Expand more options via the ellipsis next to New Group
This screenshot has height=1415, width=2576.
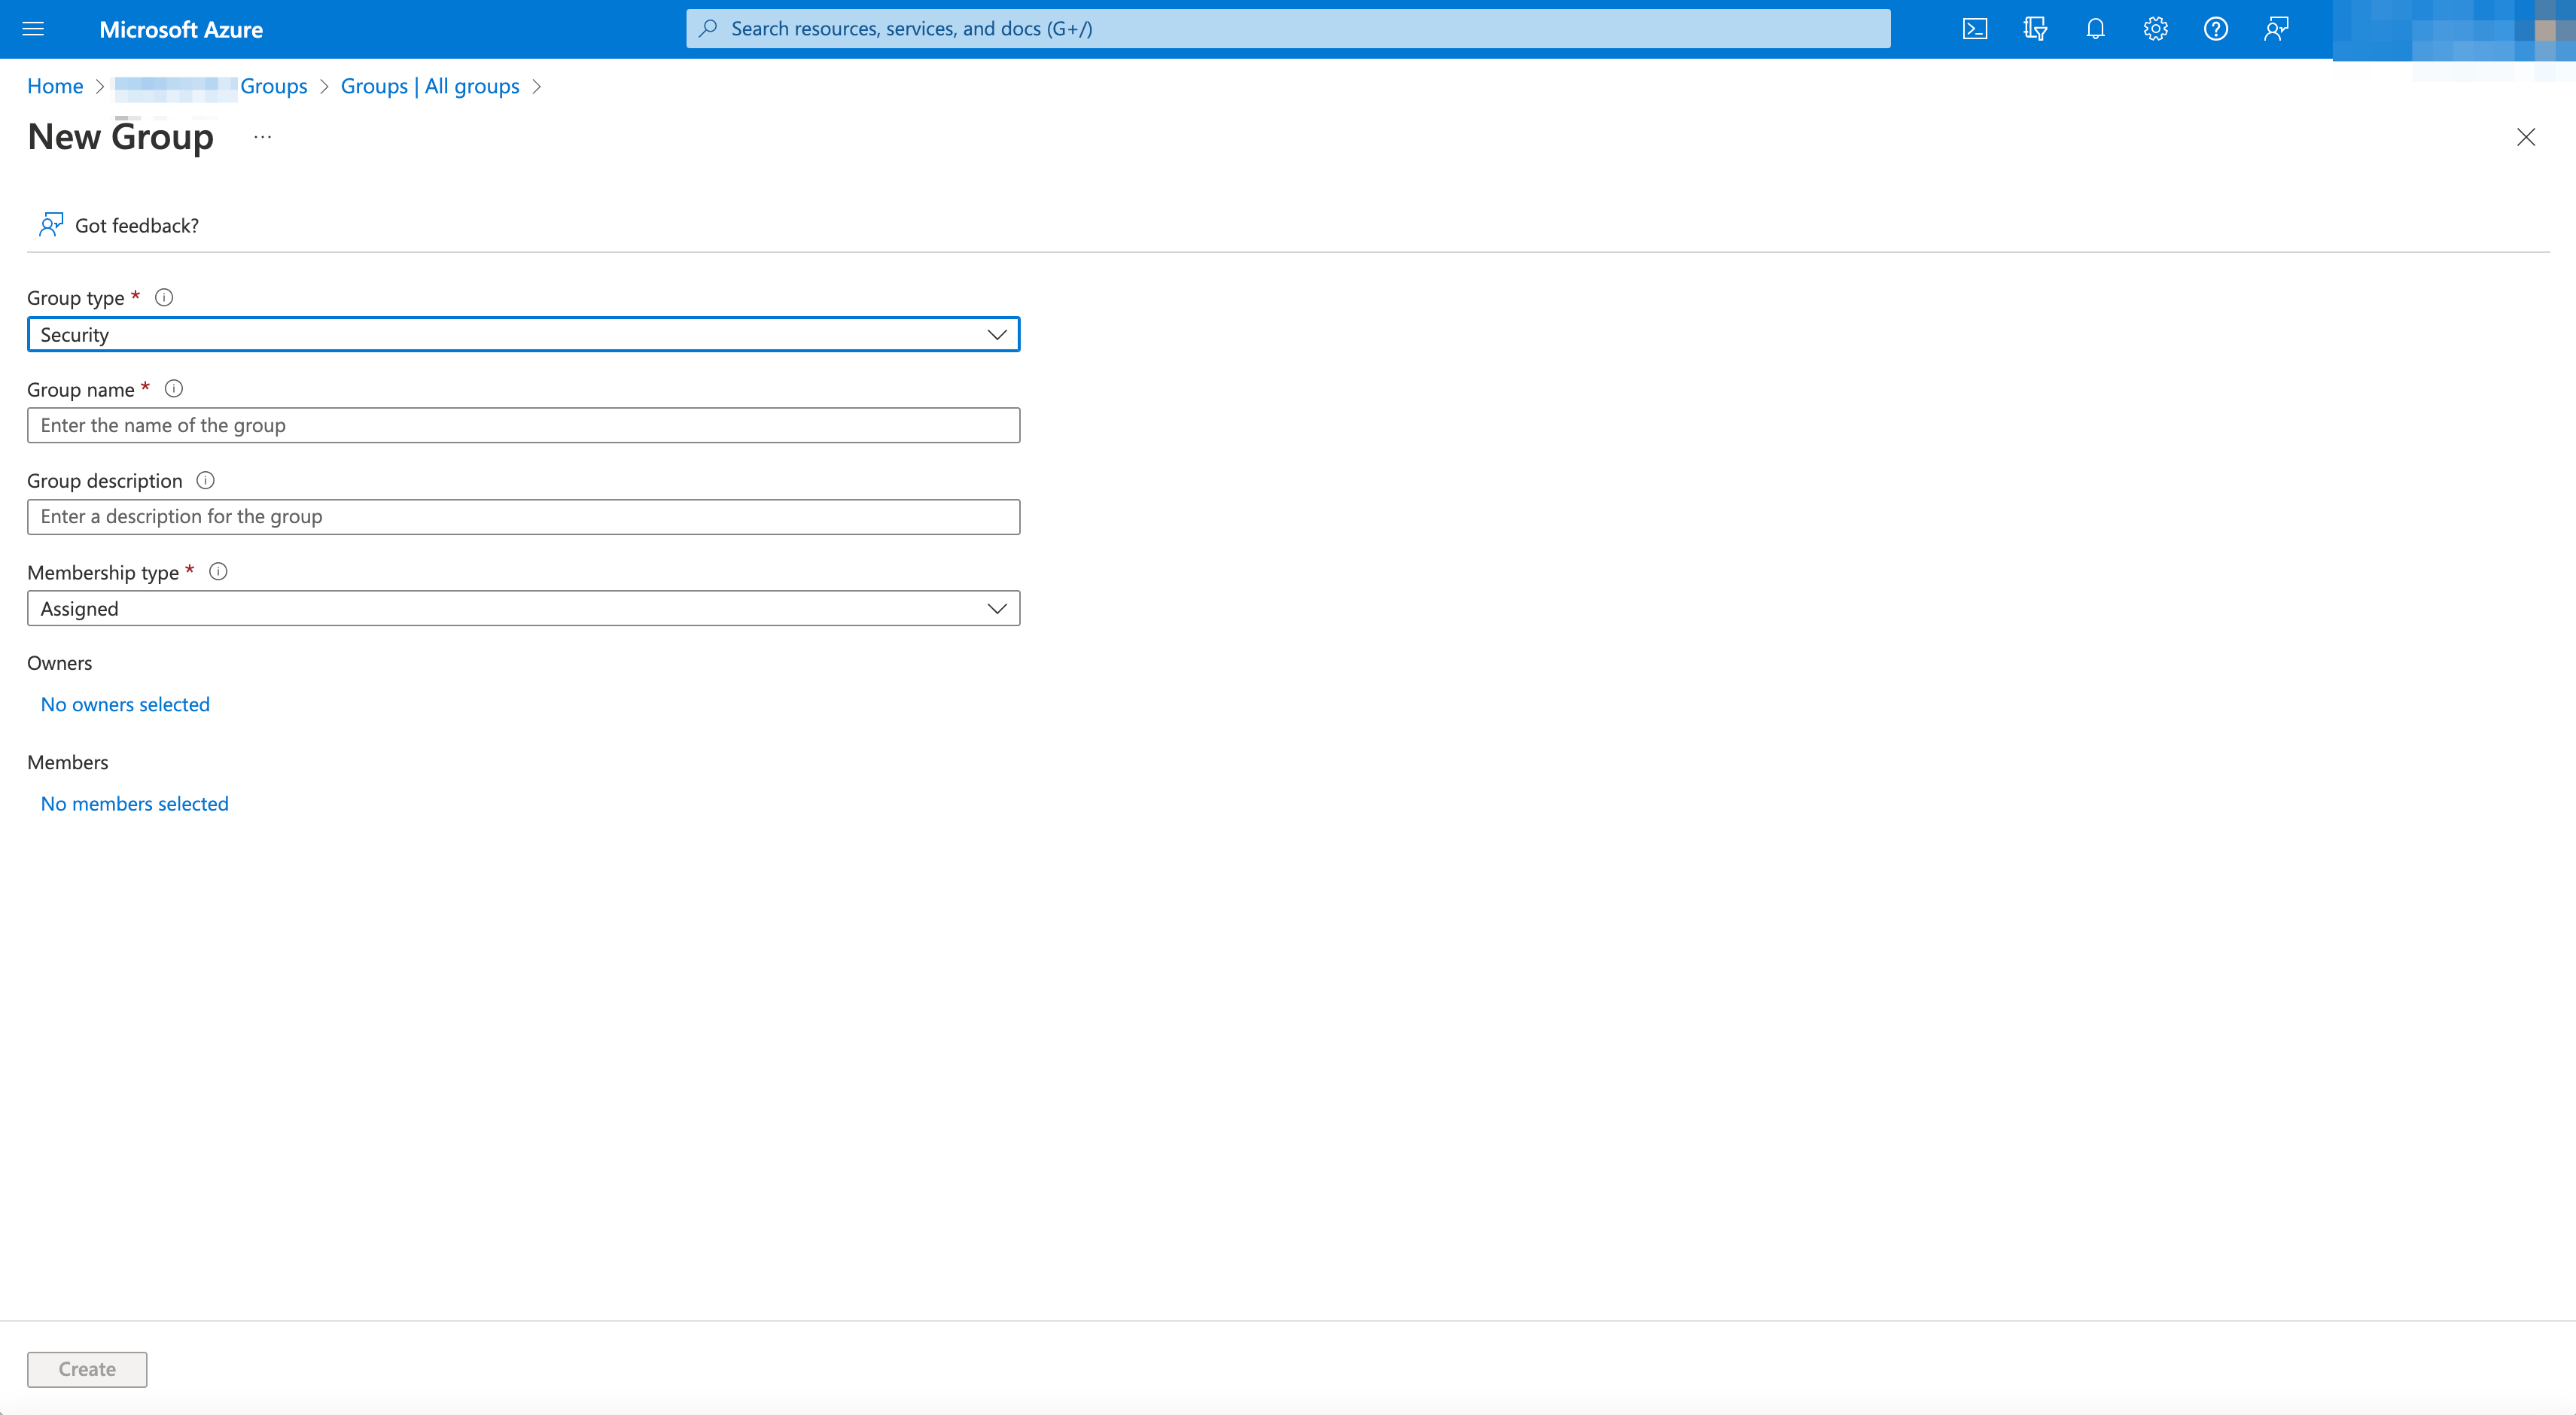(261, 137)
